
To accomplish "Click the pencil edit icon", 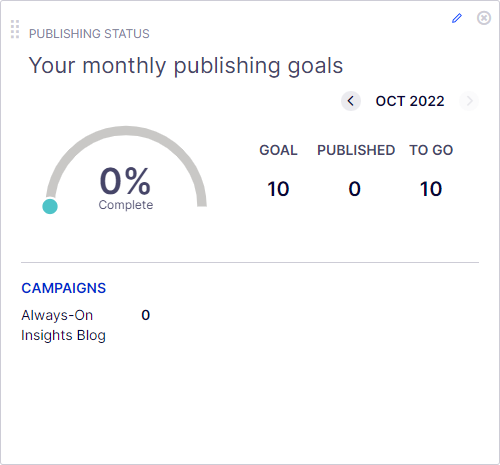I will coord(457,18).
